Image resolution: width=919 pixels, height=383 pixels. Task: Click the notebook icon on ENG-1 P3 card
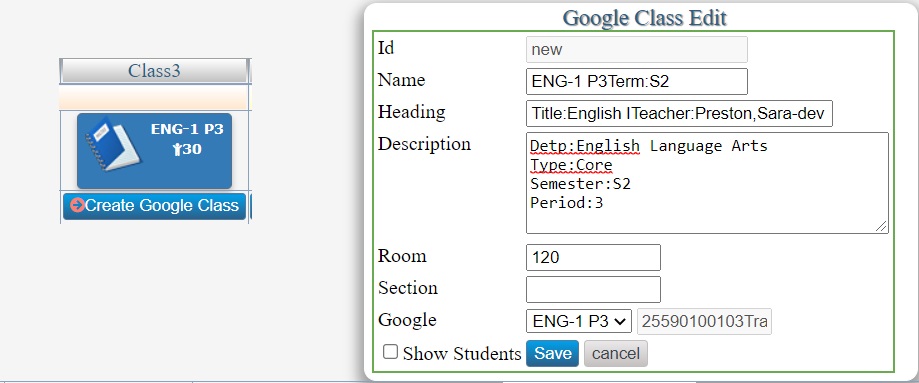pos(113,144)
